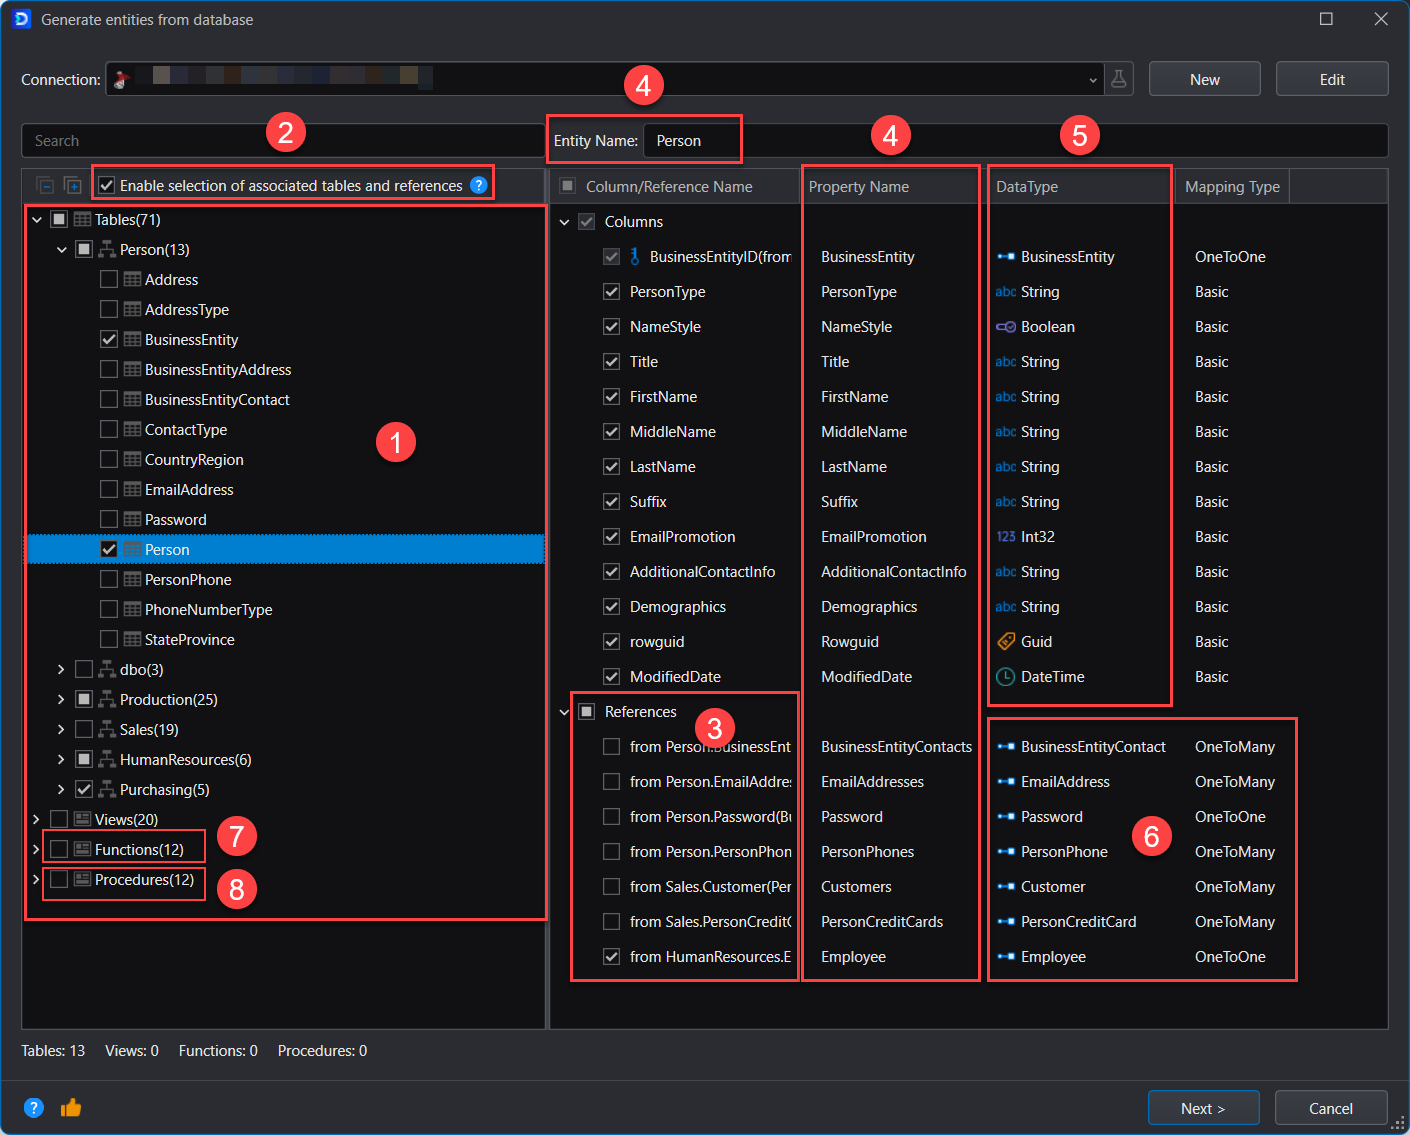Uncheck the BusinessEntity table checkbox
Viewport: 1410px width, 1135px height.
pyautogui.click(x=109, y=339)
